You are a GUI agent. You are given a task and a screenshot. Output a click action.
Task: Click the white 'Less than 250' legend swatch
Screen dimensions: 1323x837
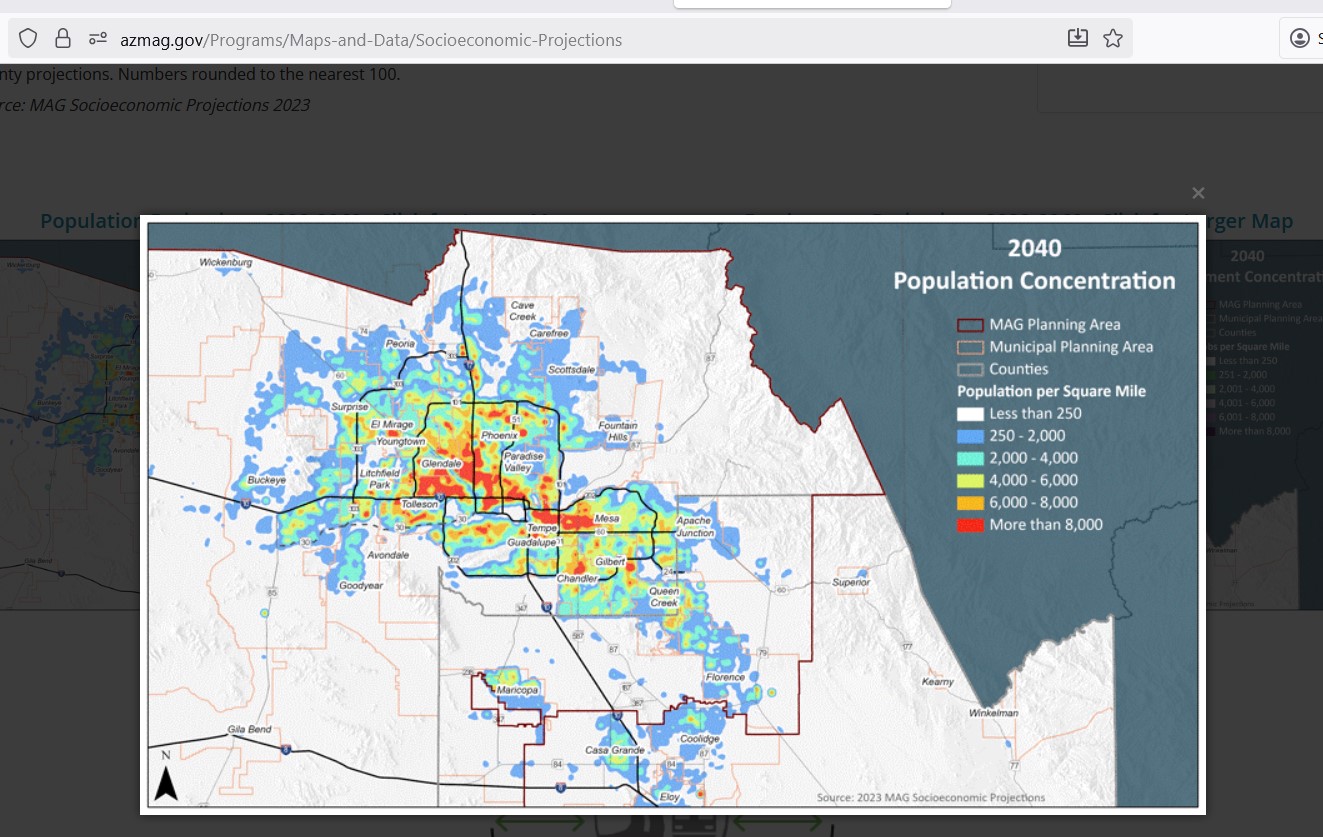pyautogui.click(x=970, y=414)
